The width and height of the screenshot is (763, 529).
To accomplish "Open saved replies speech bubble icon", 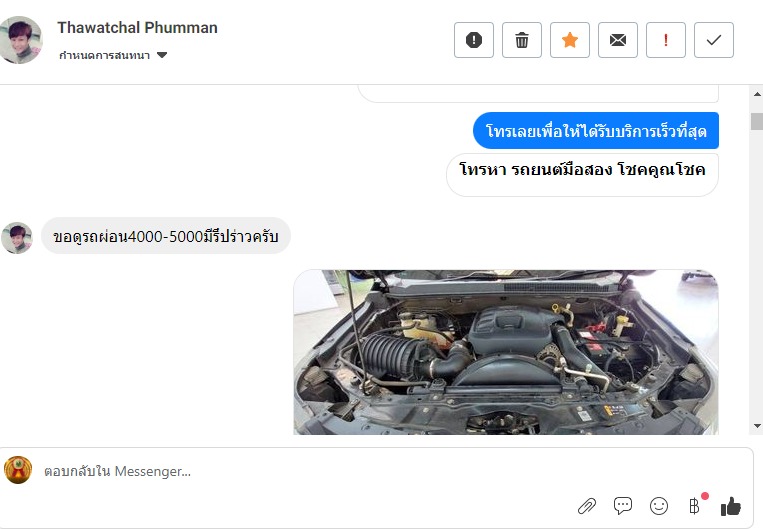I will (623, 506).
